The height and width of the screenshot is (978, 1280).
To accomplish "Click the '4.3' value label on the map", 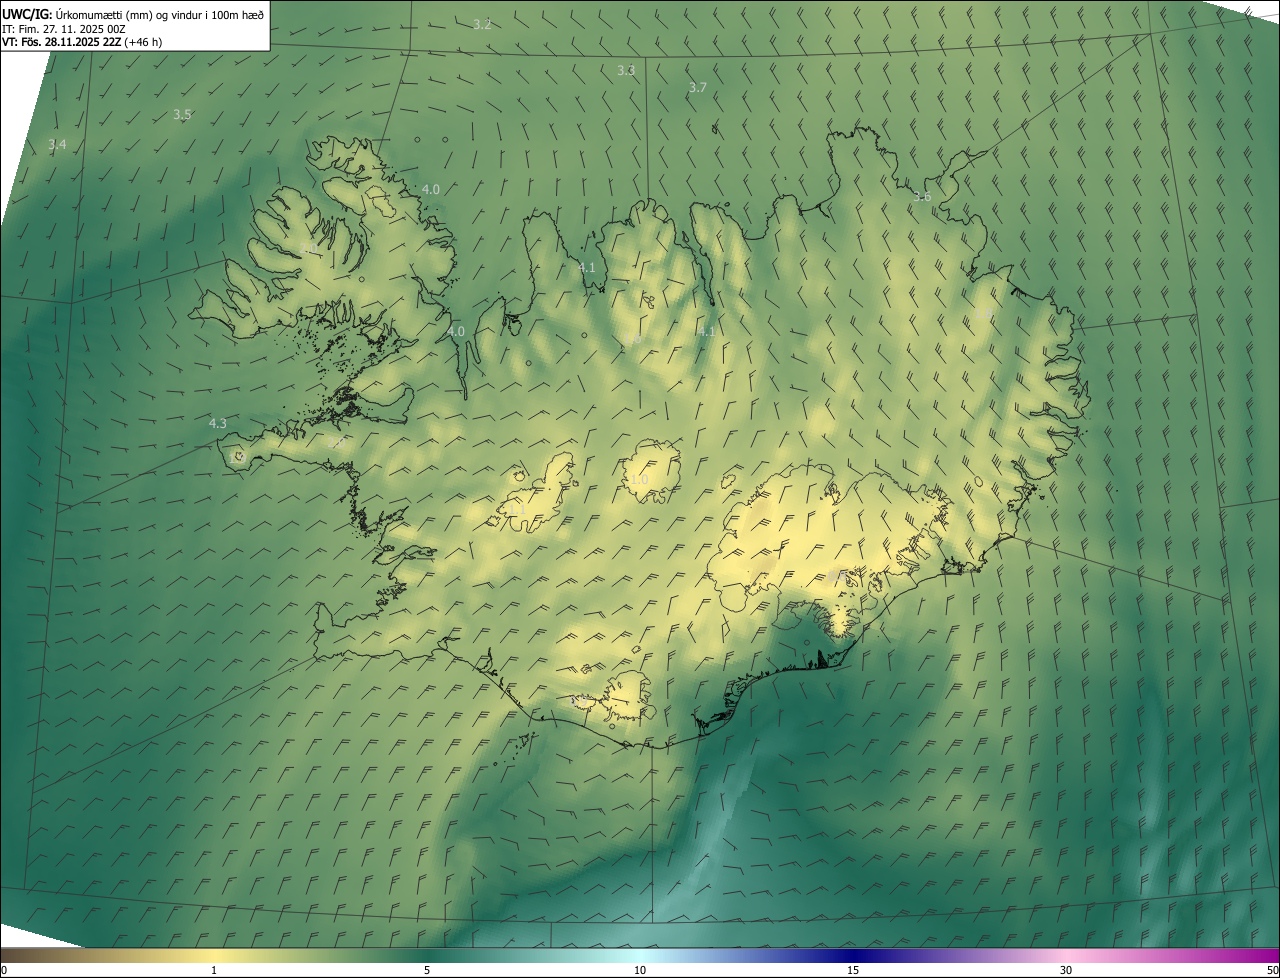I will pyautogui.click(x=217, y=424).
